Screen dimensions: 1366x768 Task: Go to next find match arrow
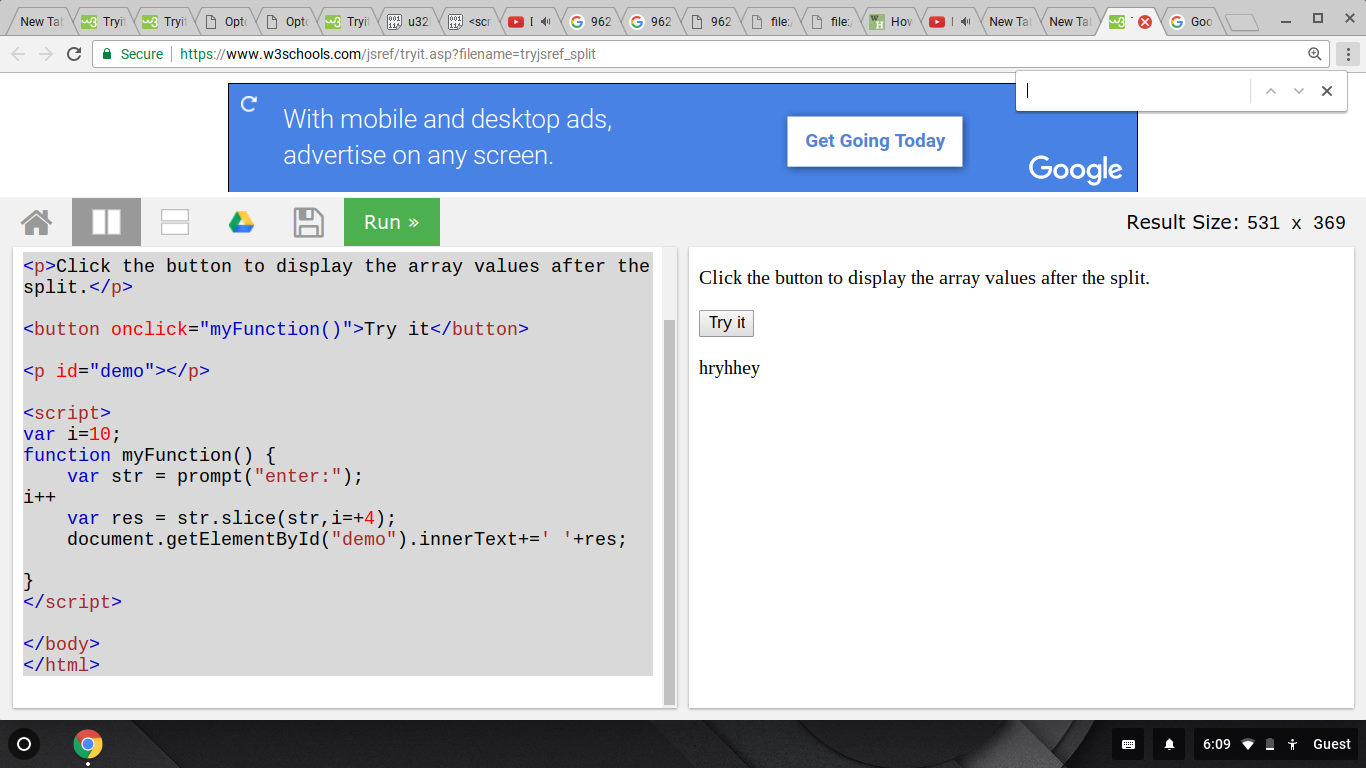tap(1299, 91)
